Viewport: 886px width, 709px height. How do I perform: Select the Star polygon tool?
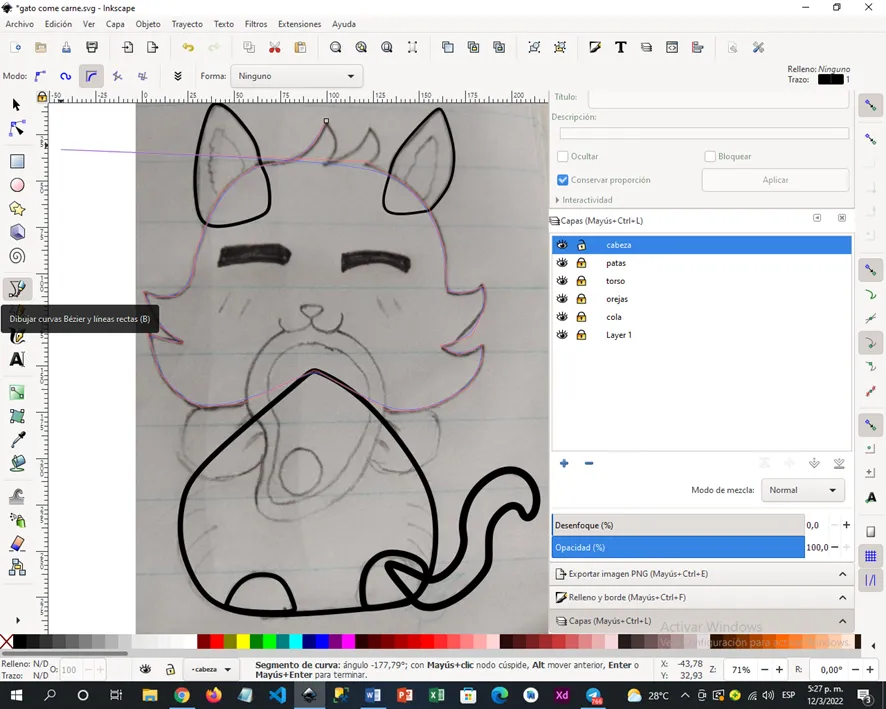(17, 209)
